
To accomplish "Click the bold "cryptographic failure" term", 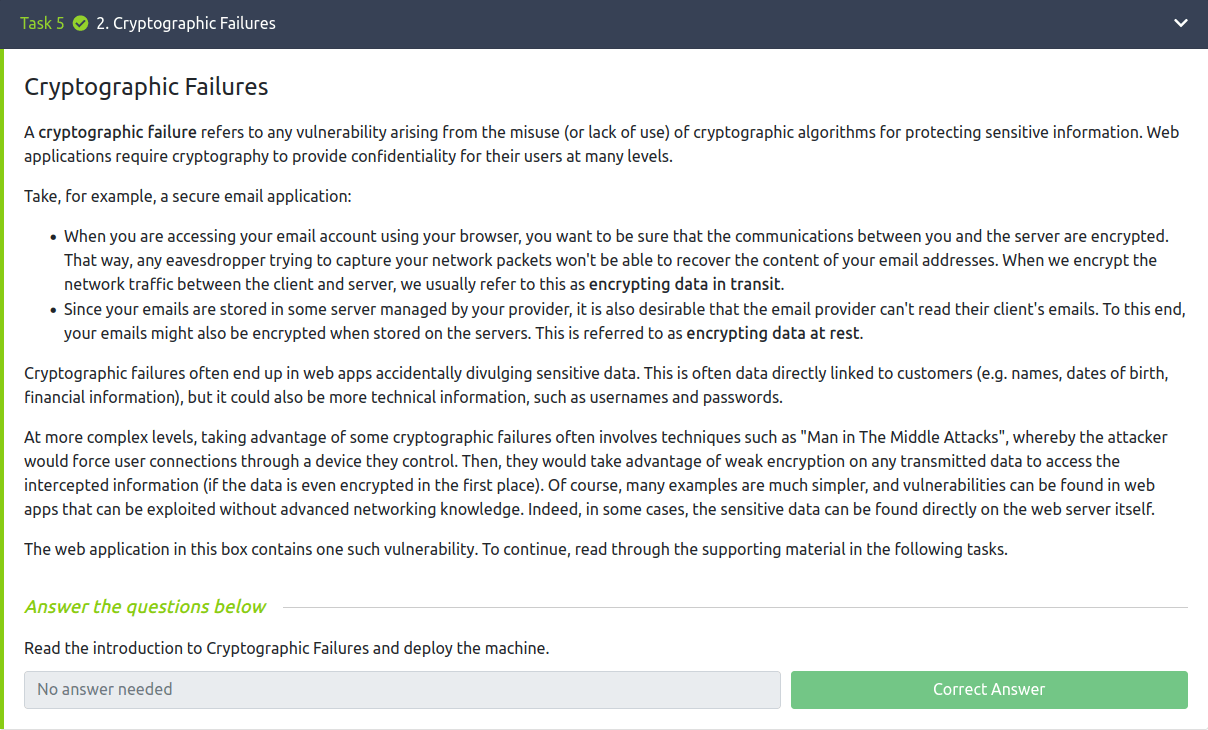I will (117, 132).
